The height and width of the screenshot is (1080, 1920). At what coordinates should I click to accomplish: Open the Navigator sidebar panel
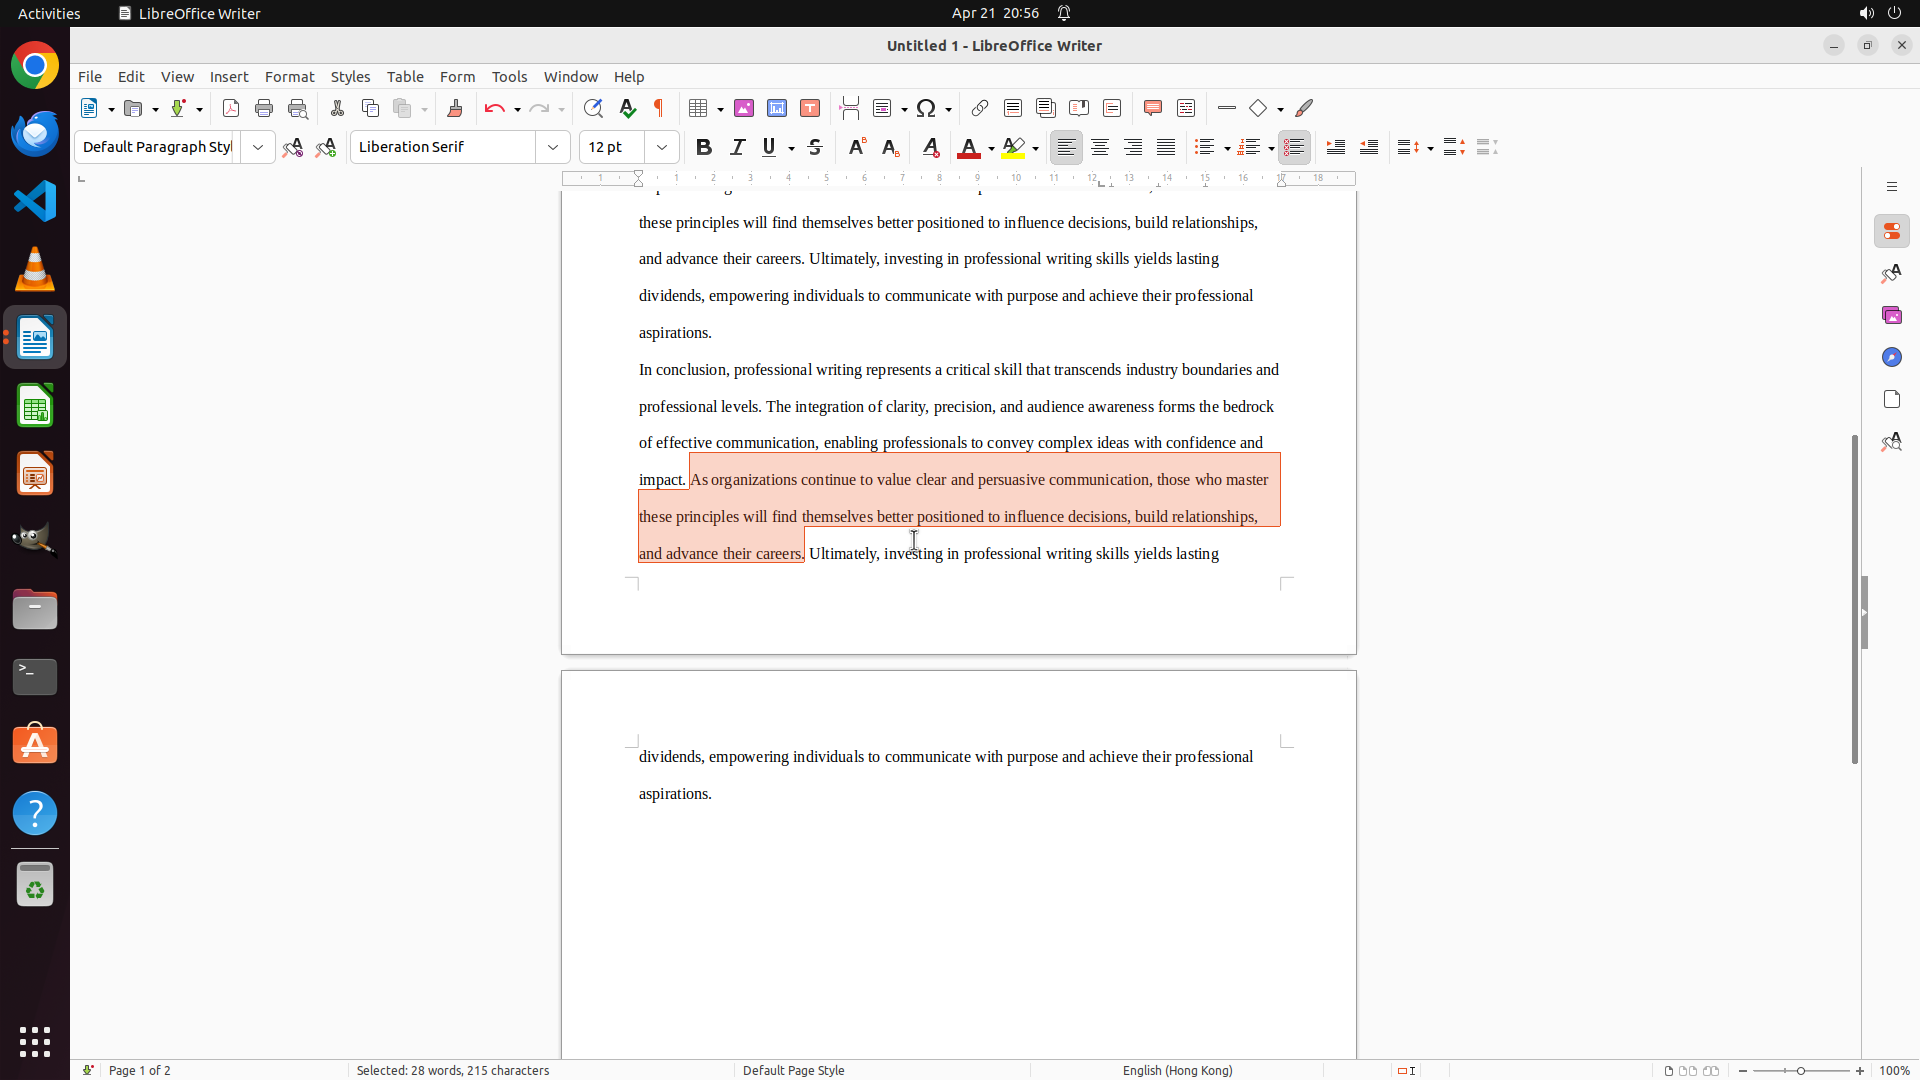(x=1891, y=357)
